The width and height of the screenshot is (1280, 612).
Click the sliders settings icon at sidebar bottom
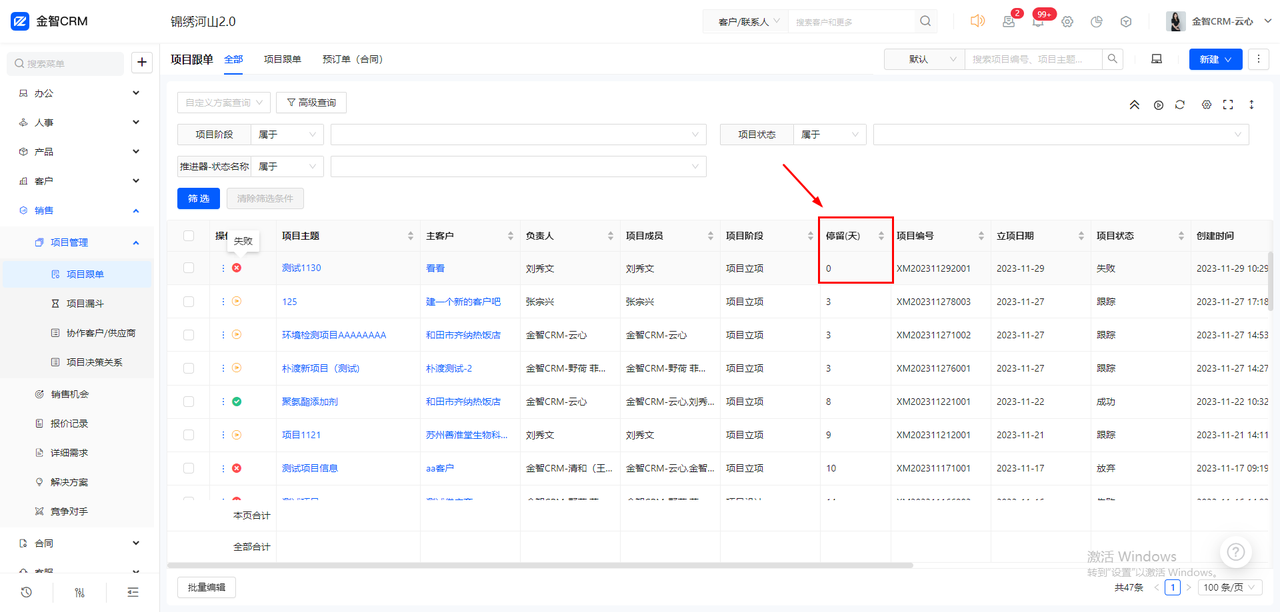[x=80, y=592]
